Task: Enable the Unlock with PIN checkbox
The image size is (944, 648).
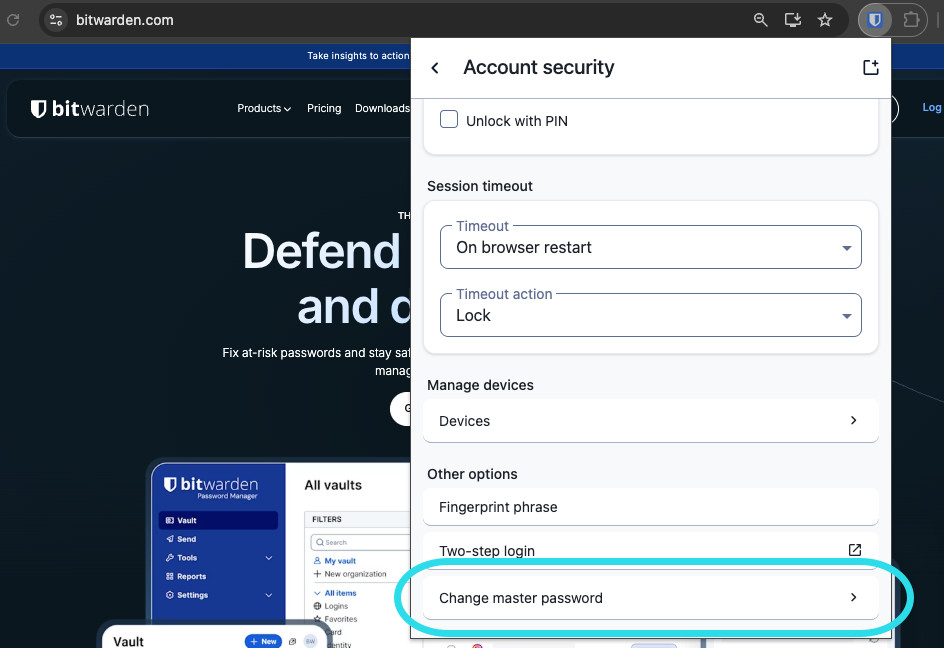Action: click(449, 119)
